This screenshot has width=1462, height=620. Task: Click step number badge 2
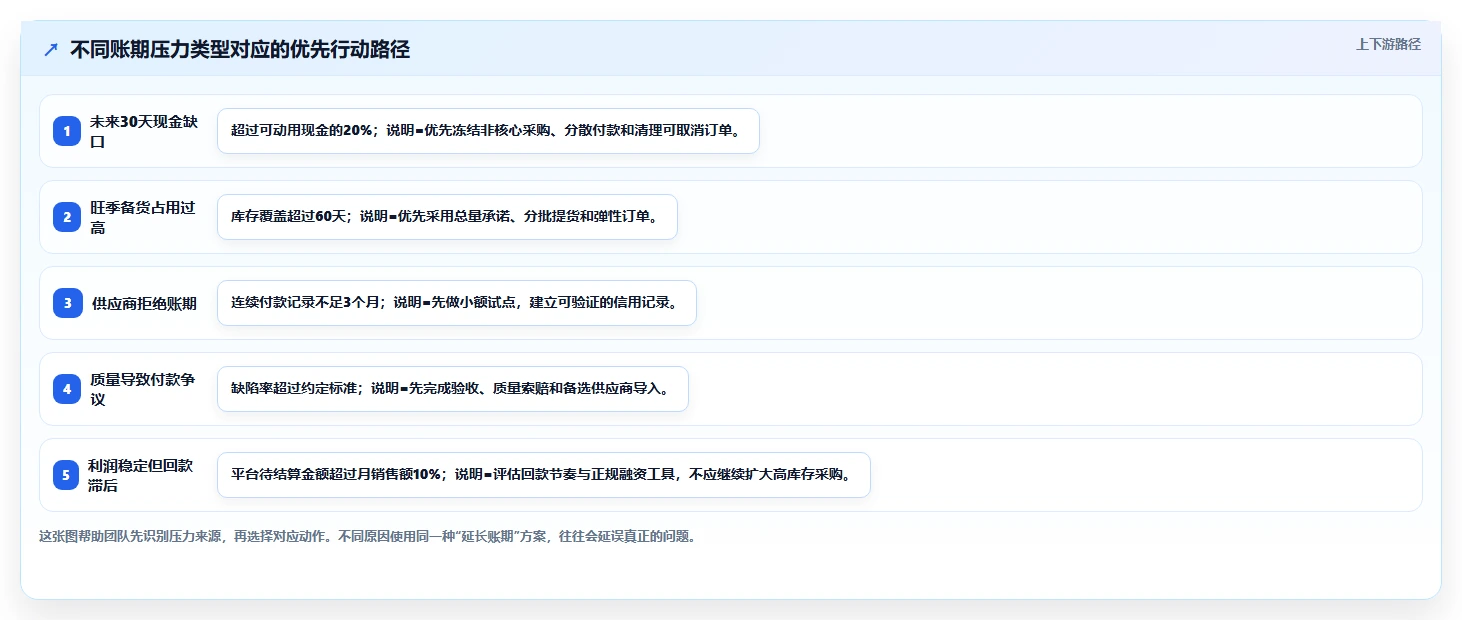click(x=67, y=217)
